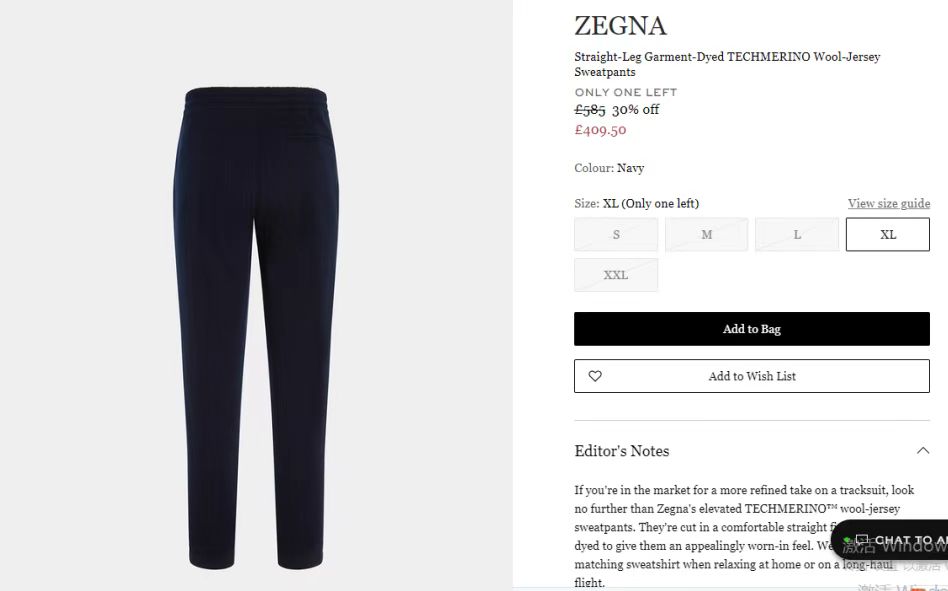Click the heart icon in wish list button
Viewport: 948px width, 591px height.
tap(595, 376)
